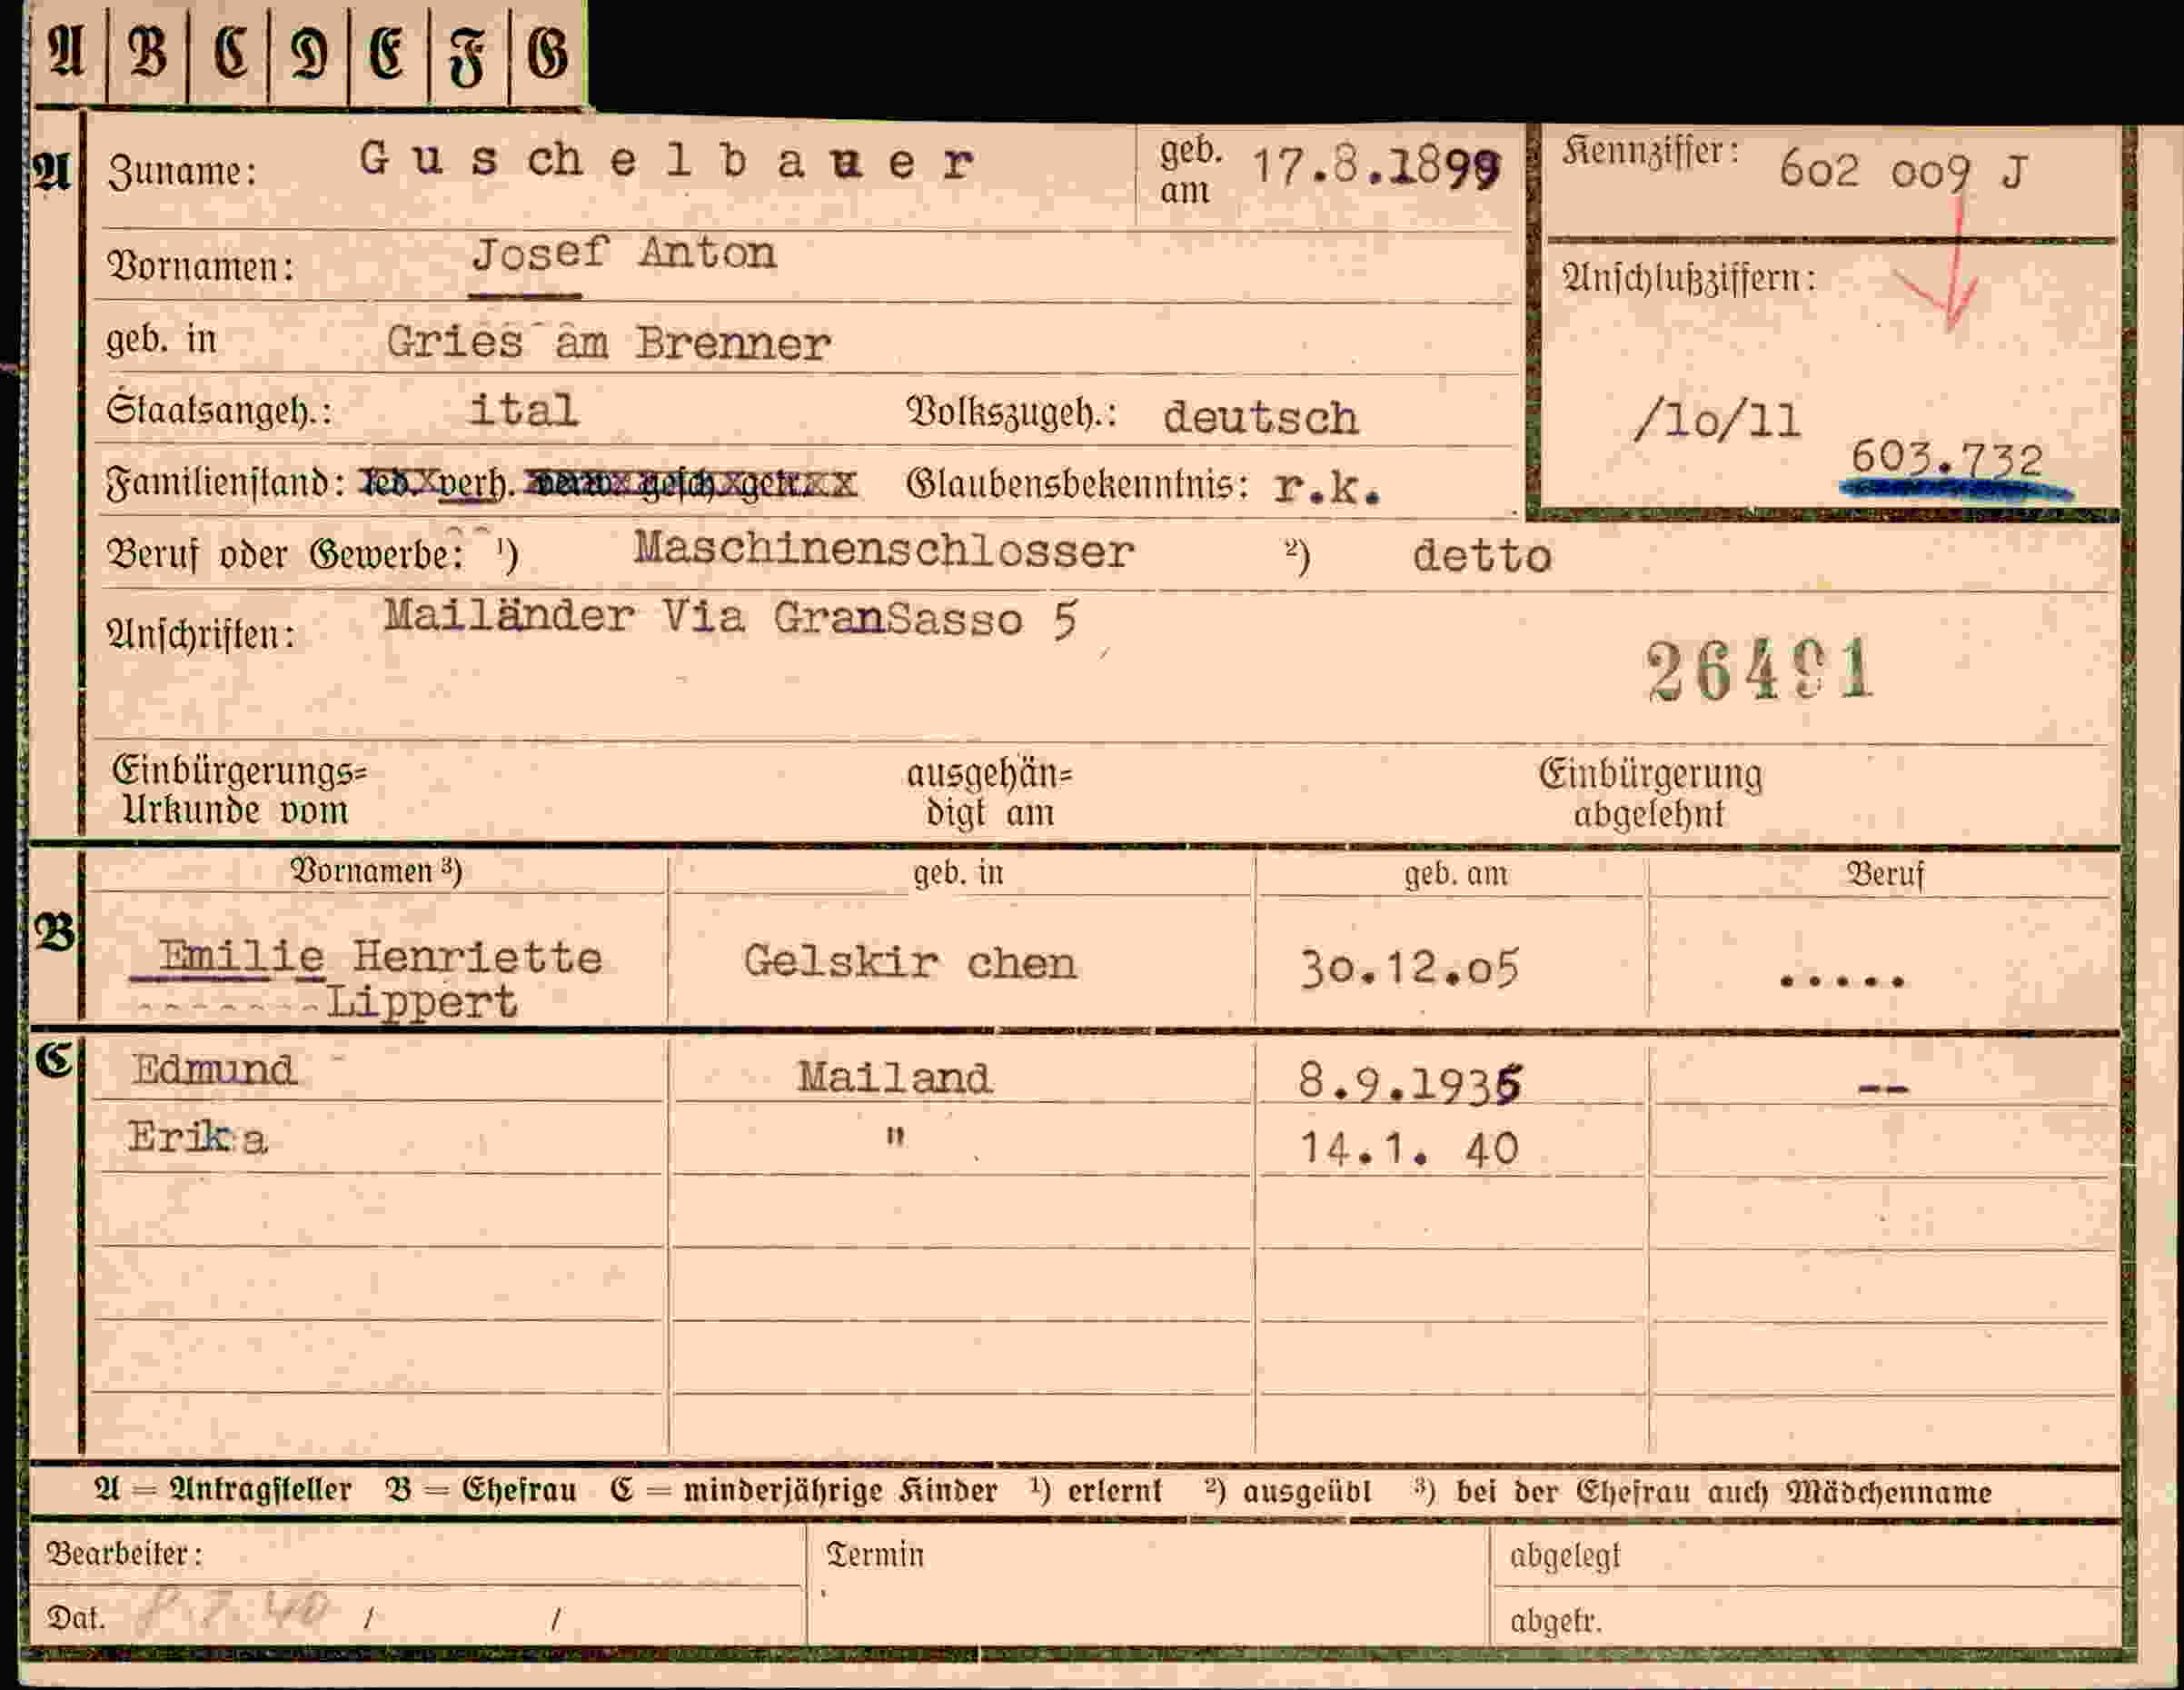Click maiden name 'Lippert'
Image resolution: width=2184 pixels, height=1690 pixels.
[422, 1002]
